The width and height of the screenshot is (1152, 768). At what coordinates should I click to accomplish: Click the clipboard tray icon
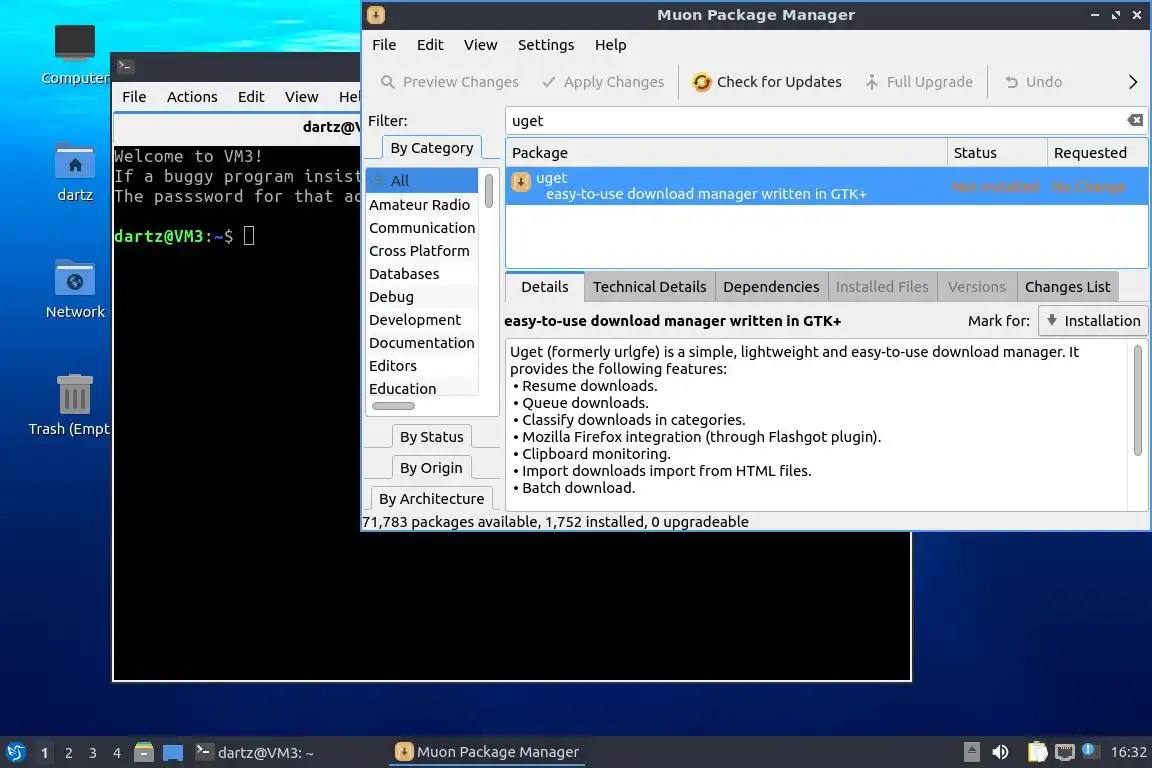pyautogui.click(x=1037, y=752)
